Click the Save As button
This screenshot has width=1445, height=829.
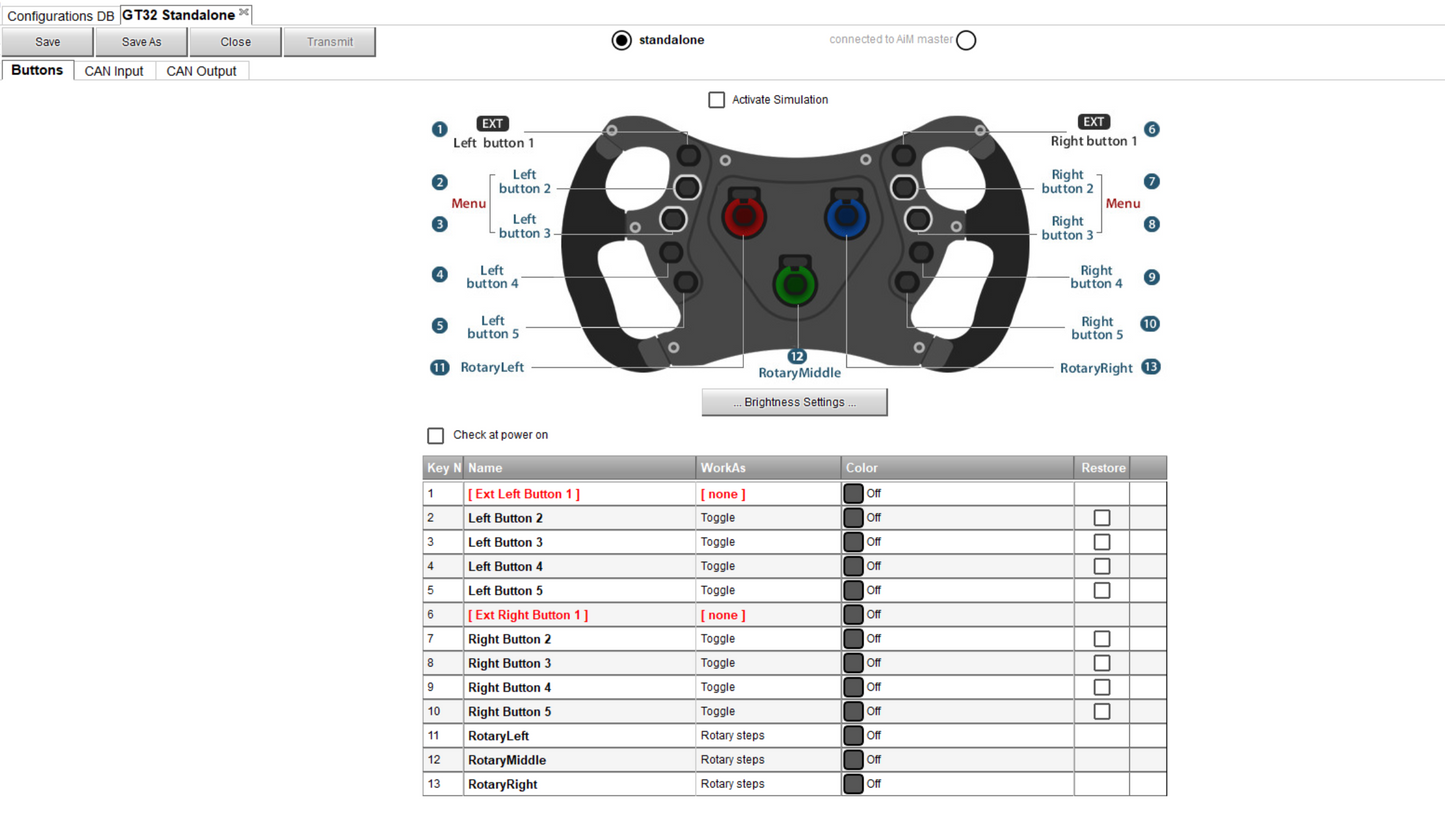pyautogui.click(x=141, y=42)
